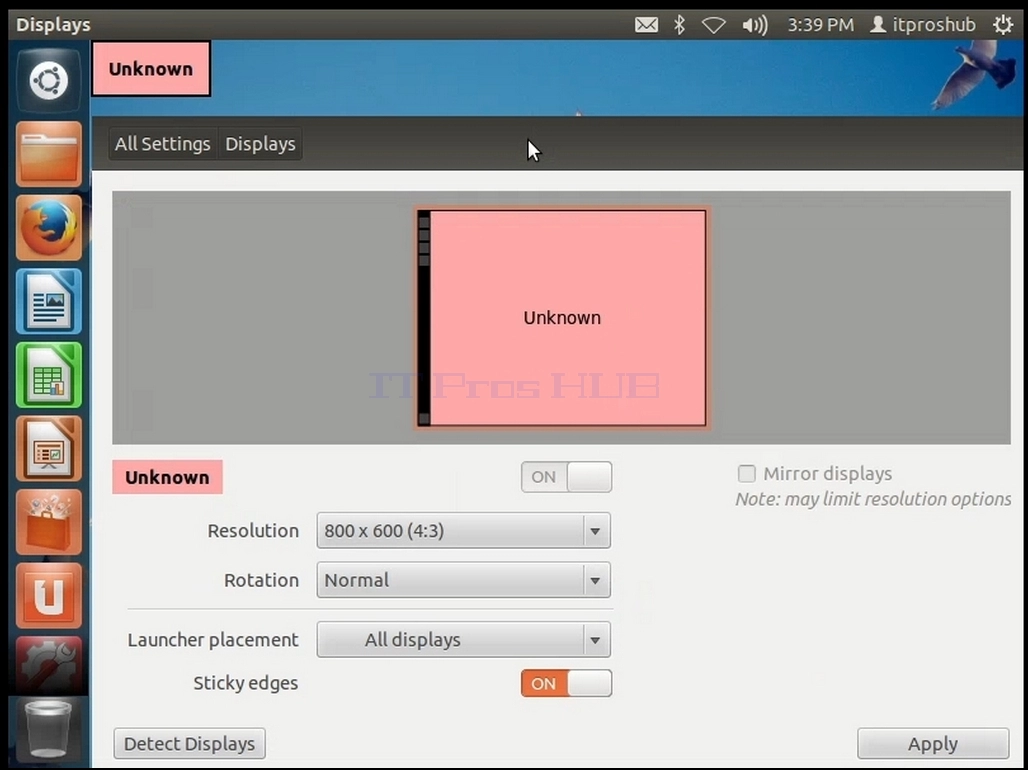Viewport: 1028px width, 770px height.
Task: Open the mail envelope indicator
Action: coord(646,25)
